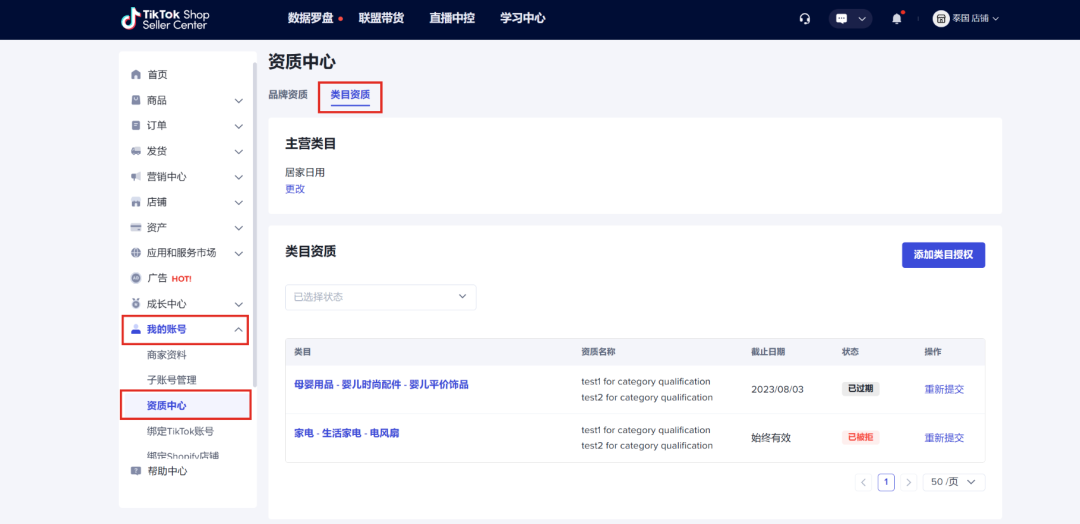Click the TikTok Shop Seller Center logo
This screenshot has height=524, width=1080.
165,19
